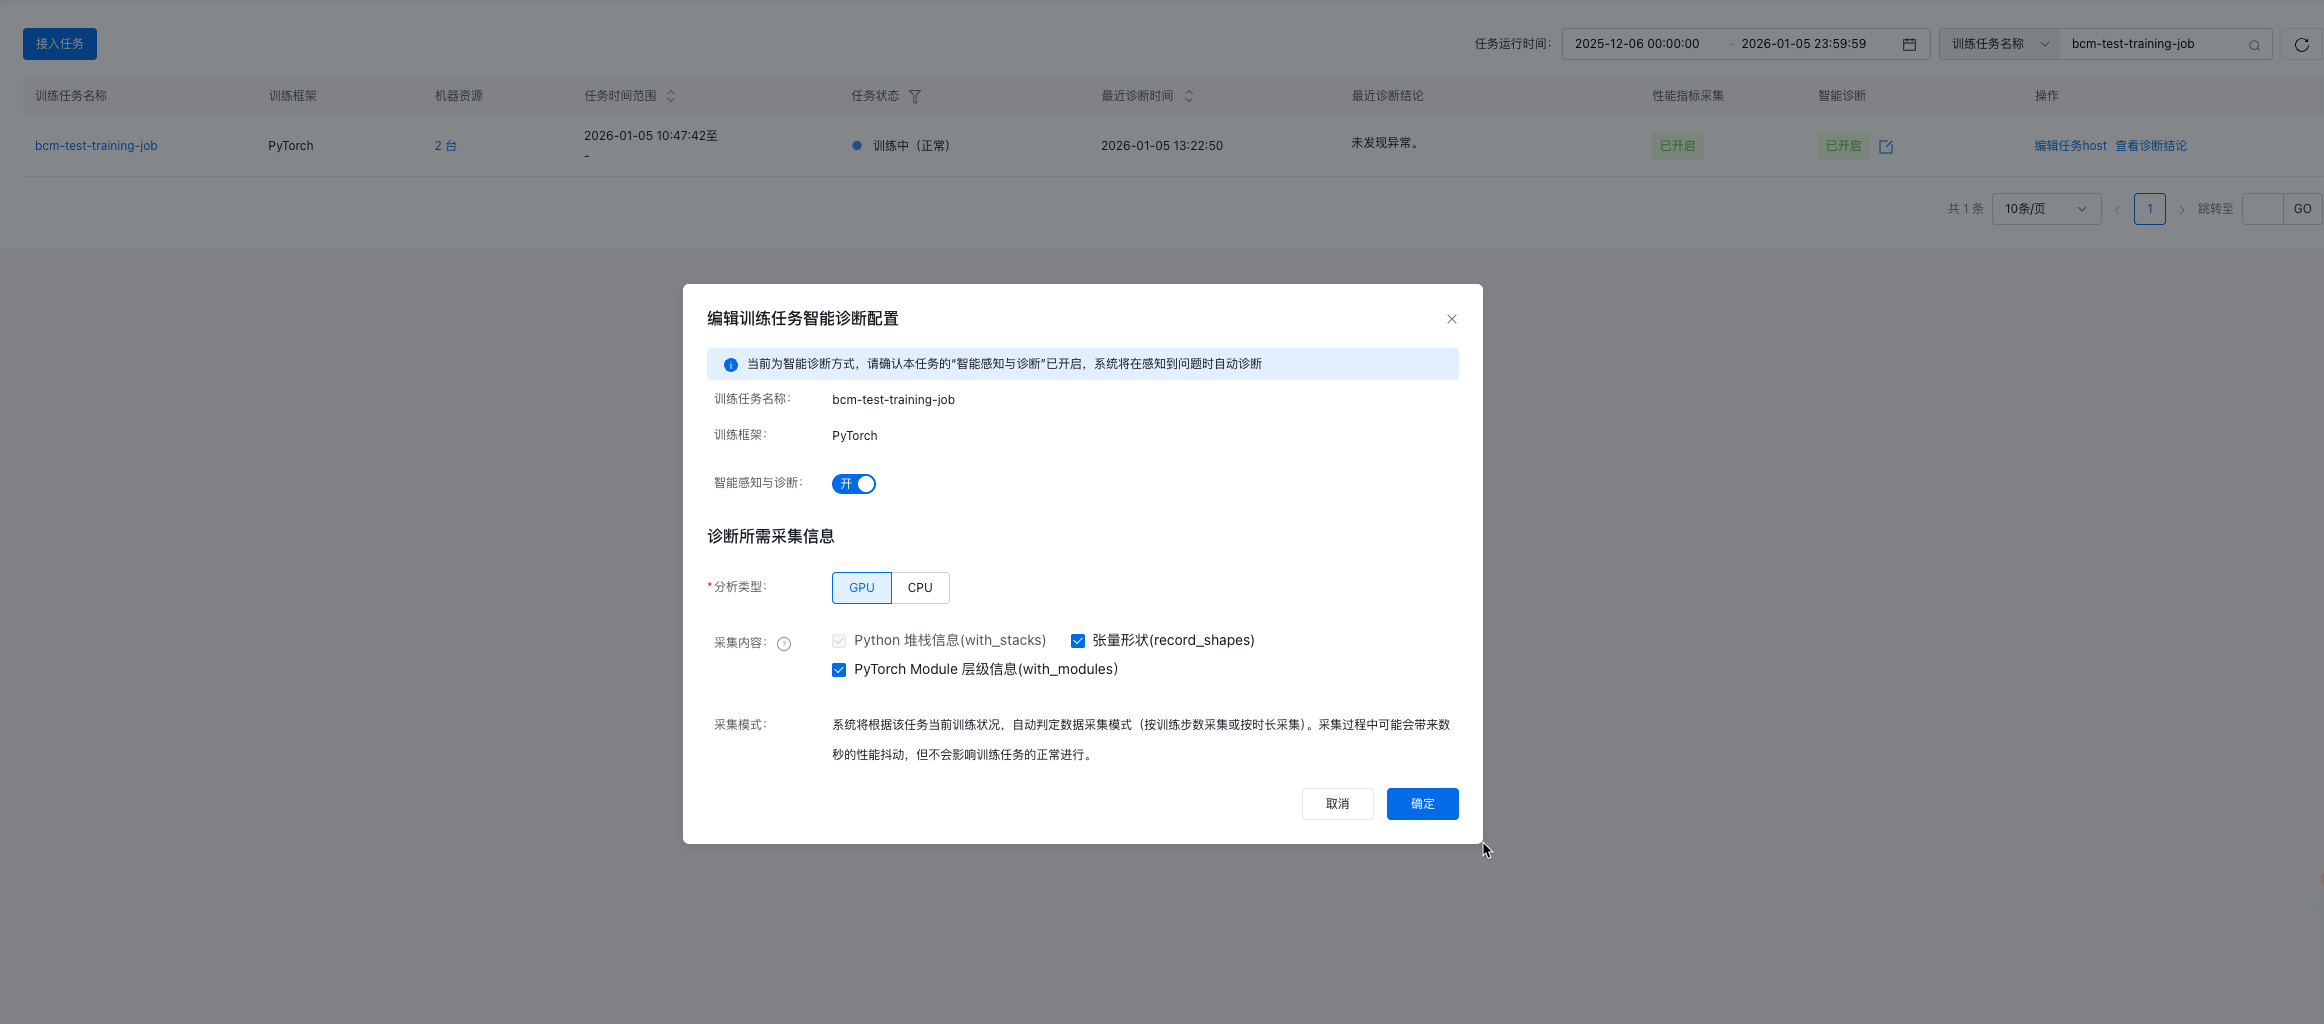Open the 10条/页 page size dropdown

2045,208
